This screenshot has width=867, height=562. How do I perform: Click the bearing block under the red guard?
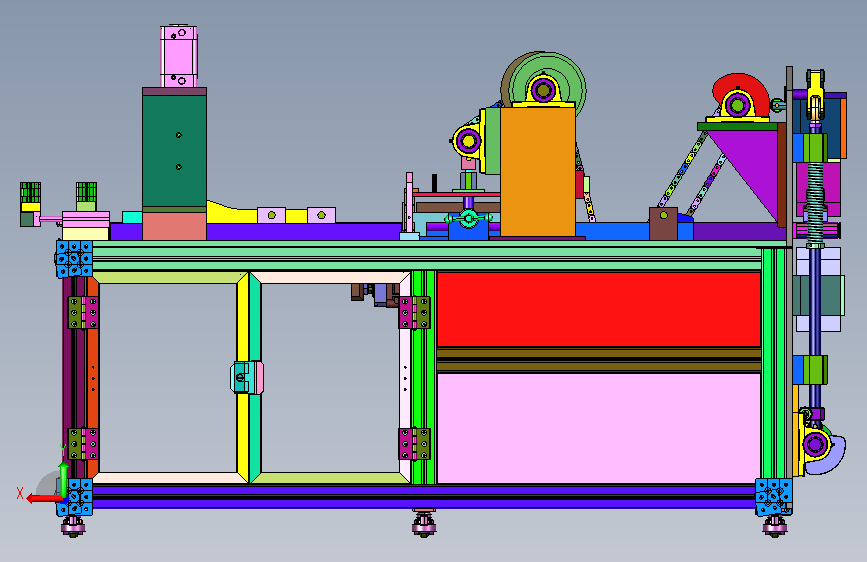pos(738,107)
